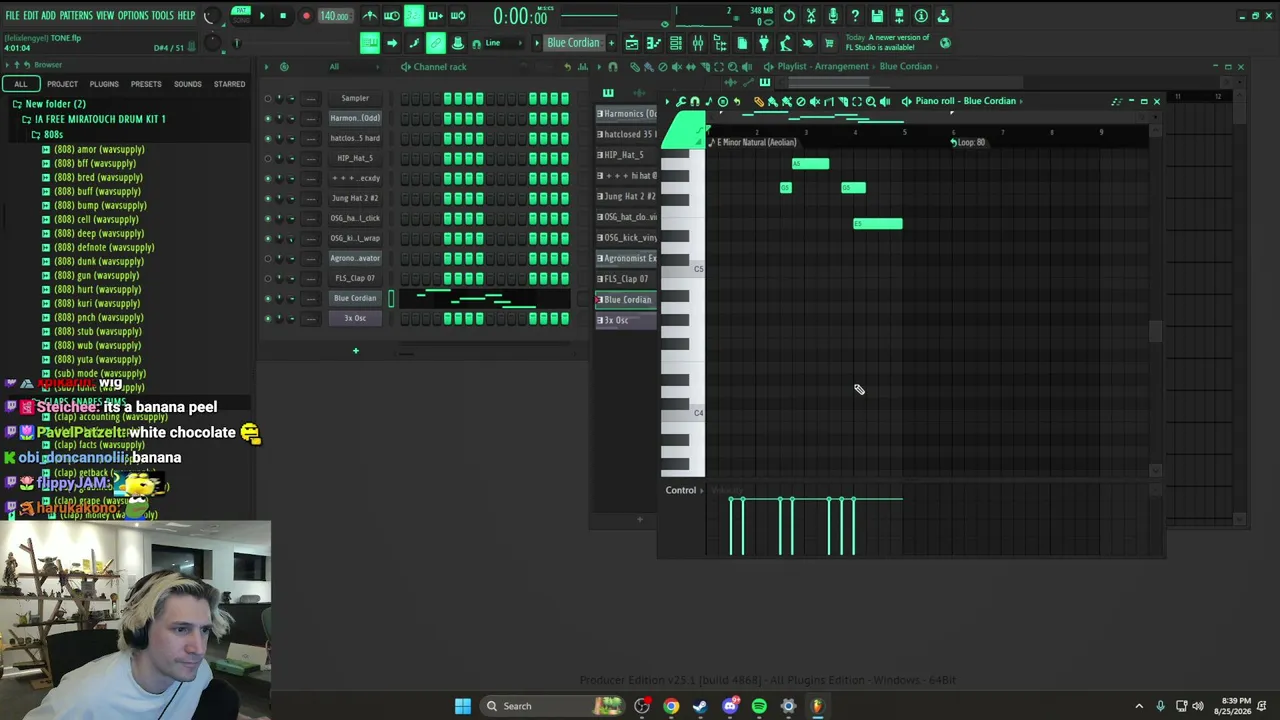The image size is (1280, 720).
Task: Toggle loop recording icon in top toolbar
Action: [x=458, y=16]
